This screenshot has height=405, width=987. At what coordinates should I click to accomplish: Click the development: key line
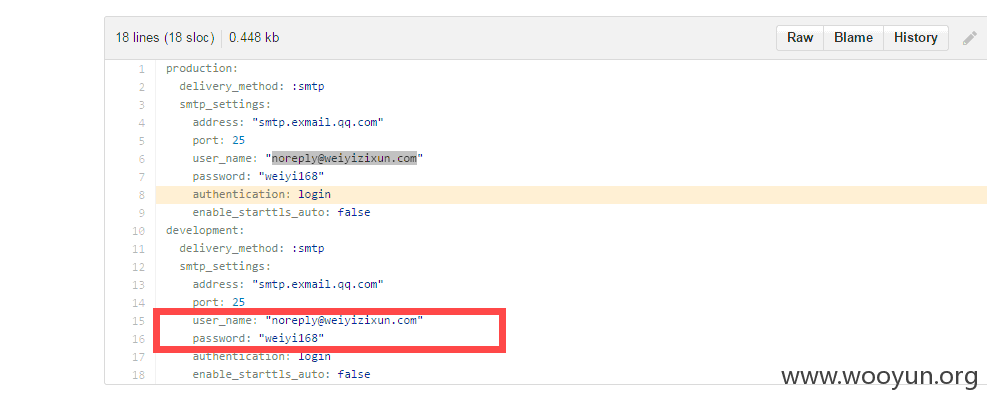[x=205, y=231]
